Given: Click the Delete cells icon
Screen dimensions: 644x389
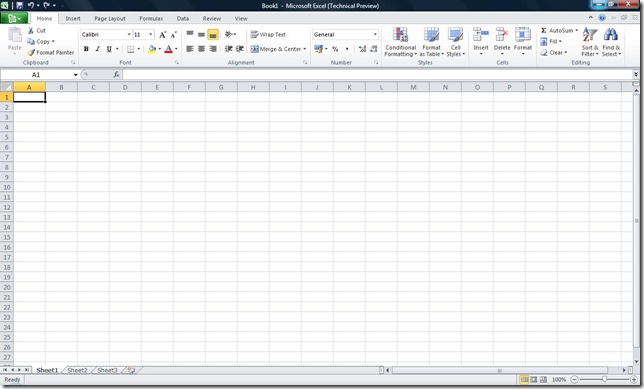Looking at the screenshot, I should [502, 35].
